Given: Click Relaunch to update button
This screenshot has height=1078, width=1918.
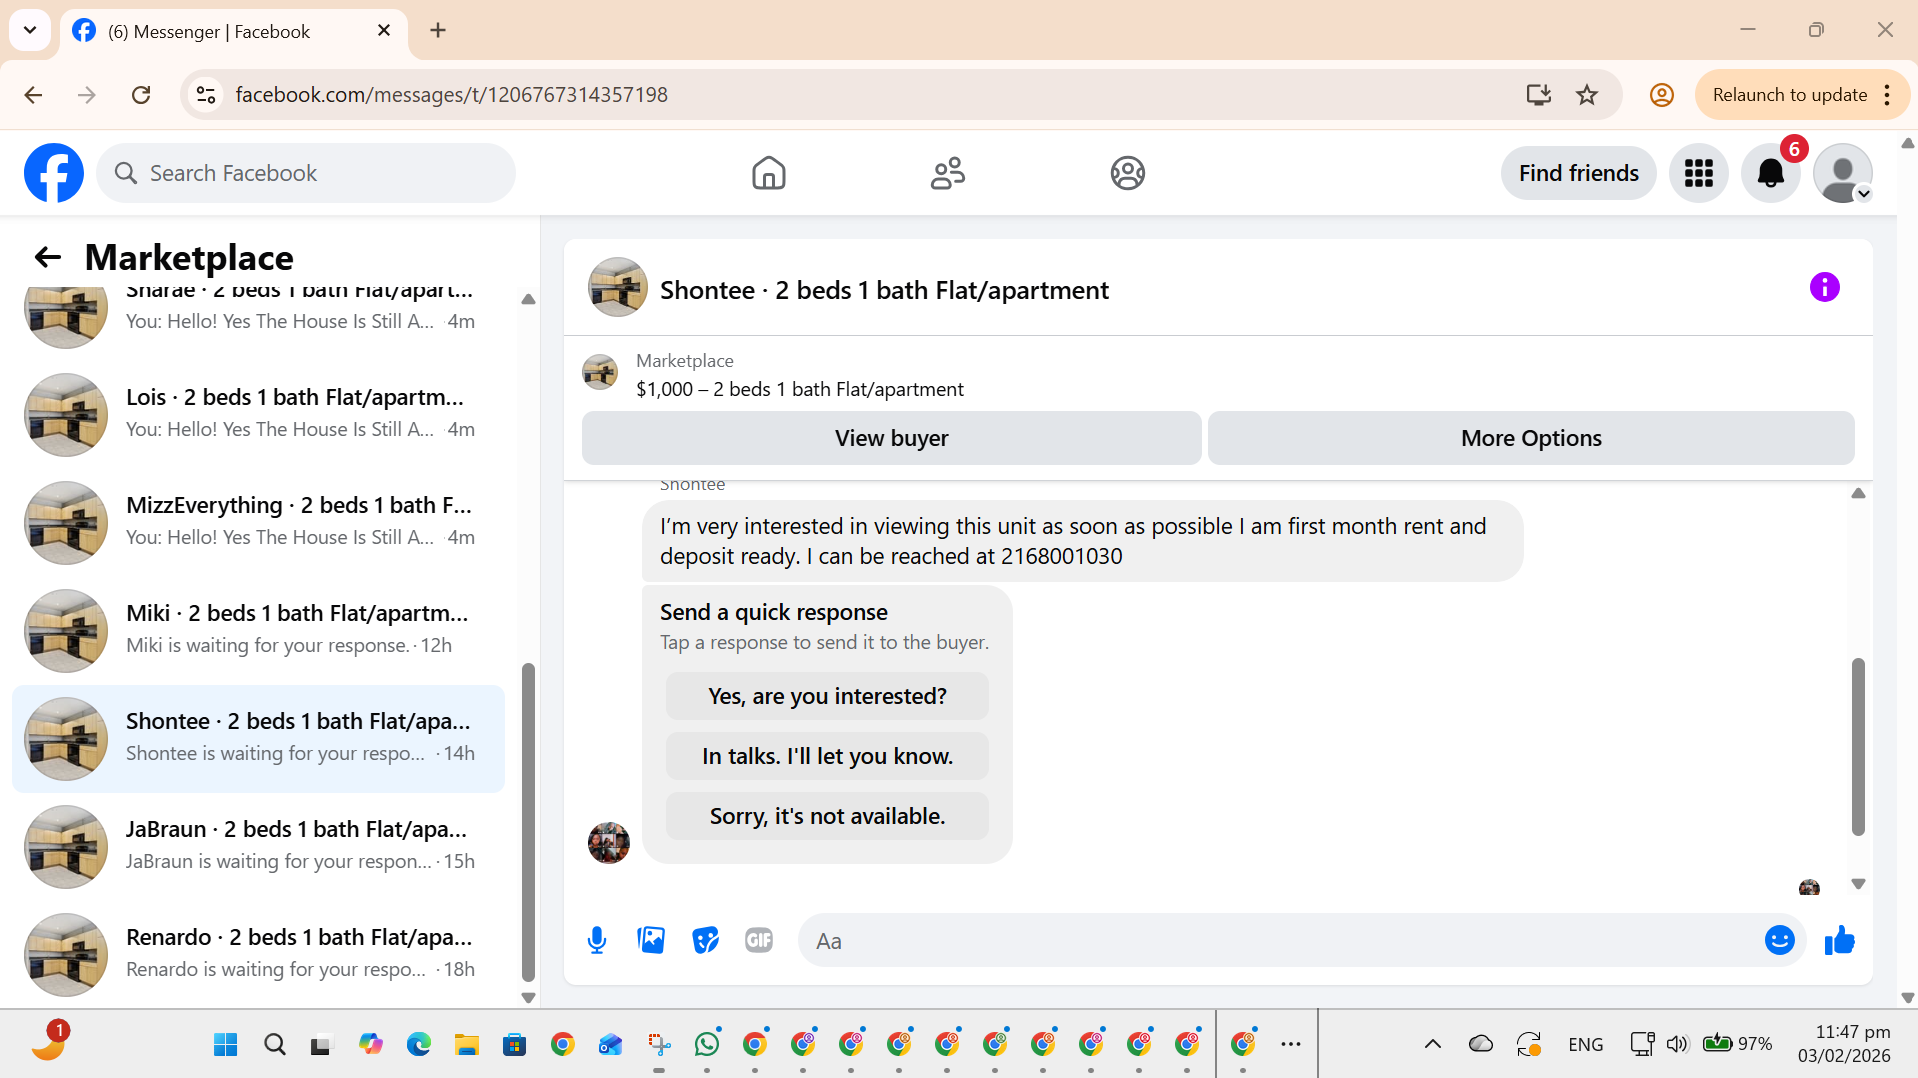Looking at the screenshot, I should (x=1789, y=95).
